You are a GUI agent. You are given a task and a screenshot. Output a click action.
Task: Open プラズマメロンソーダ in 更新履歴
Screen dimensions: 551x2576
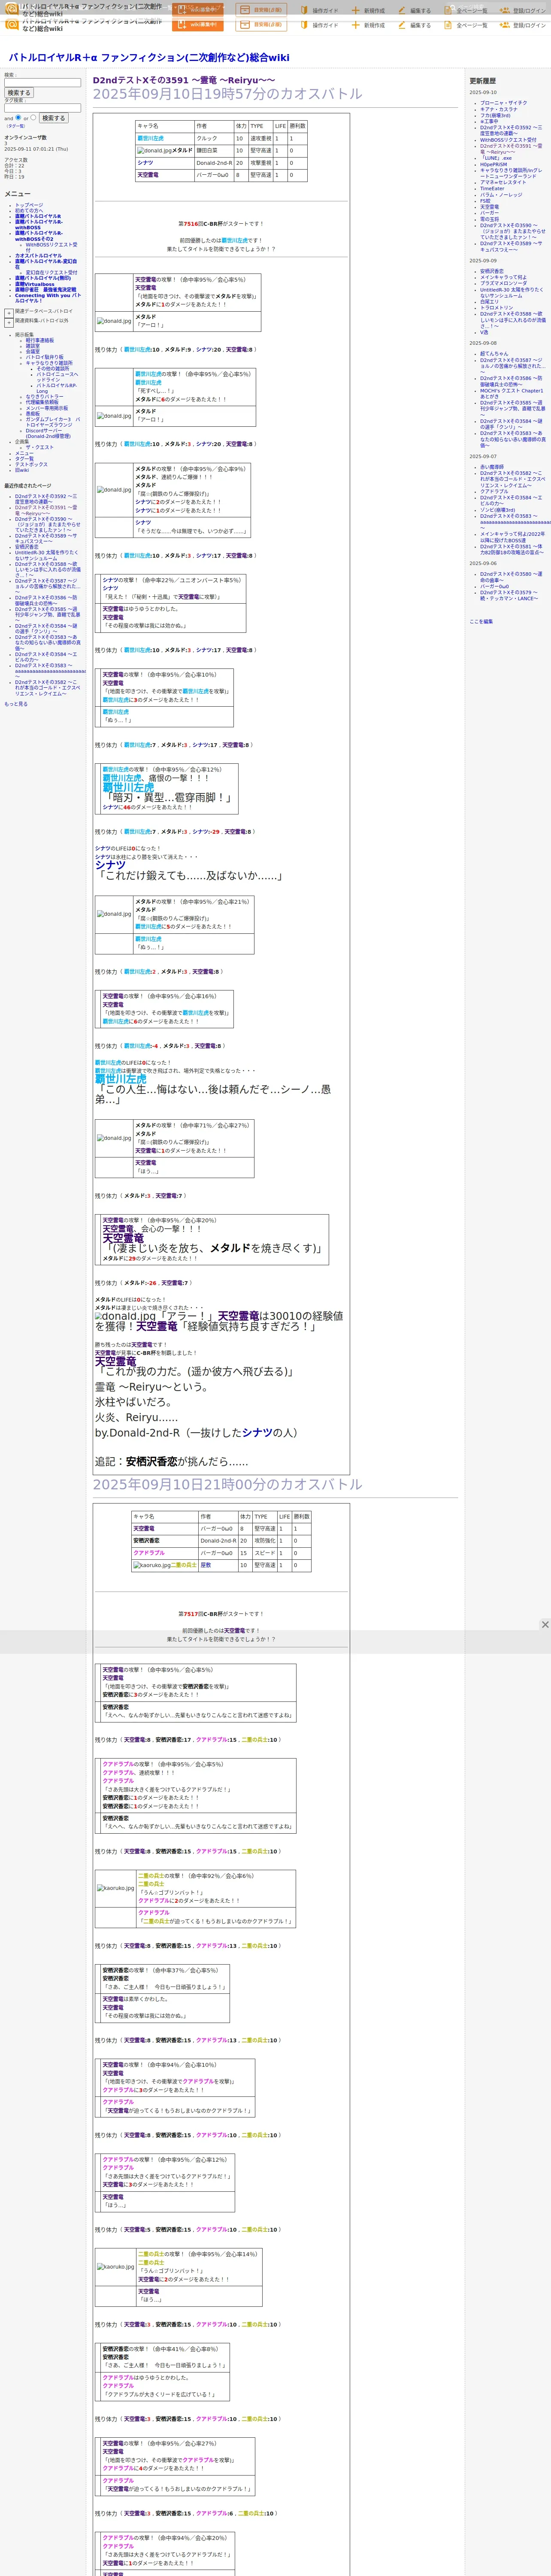(503, 283)
